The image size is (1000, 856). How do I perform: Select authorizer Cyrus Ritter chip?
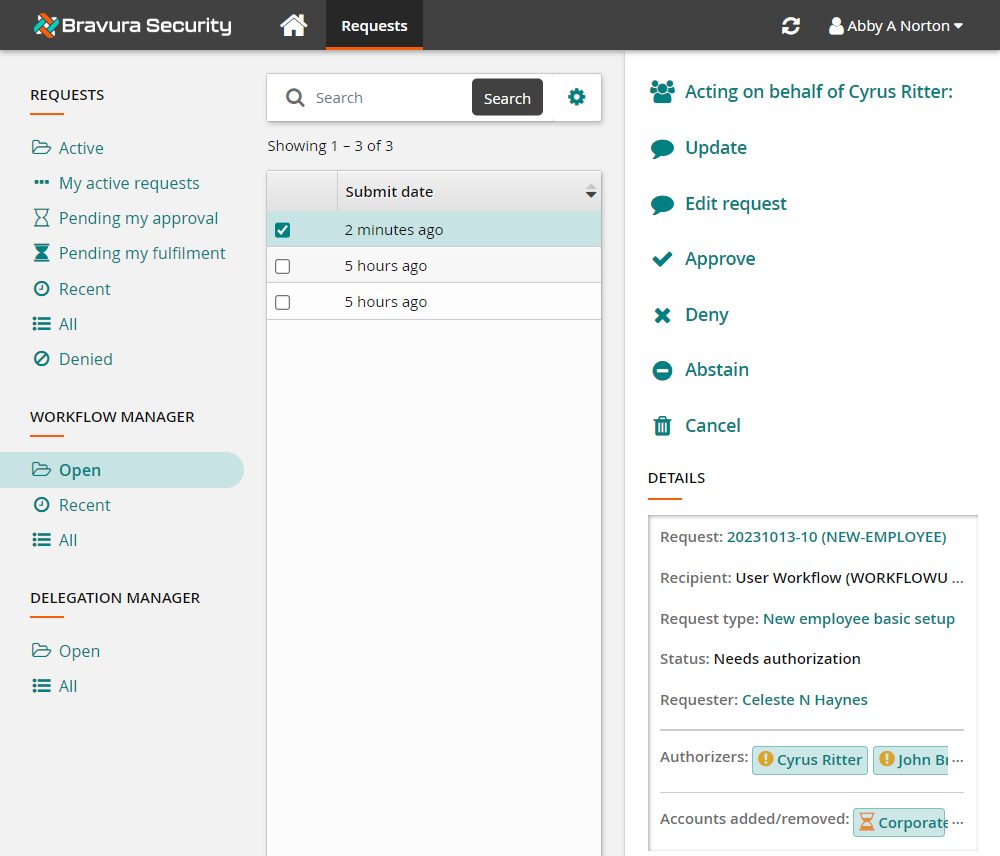click(x=810, y=760)
